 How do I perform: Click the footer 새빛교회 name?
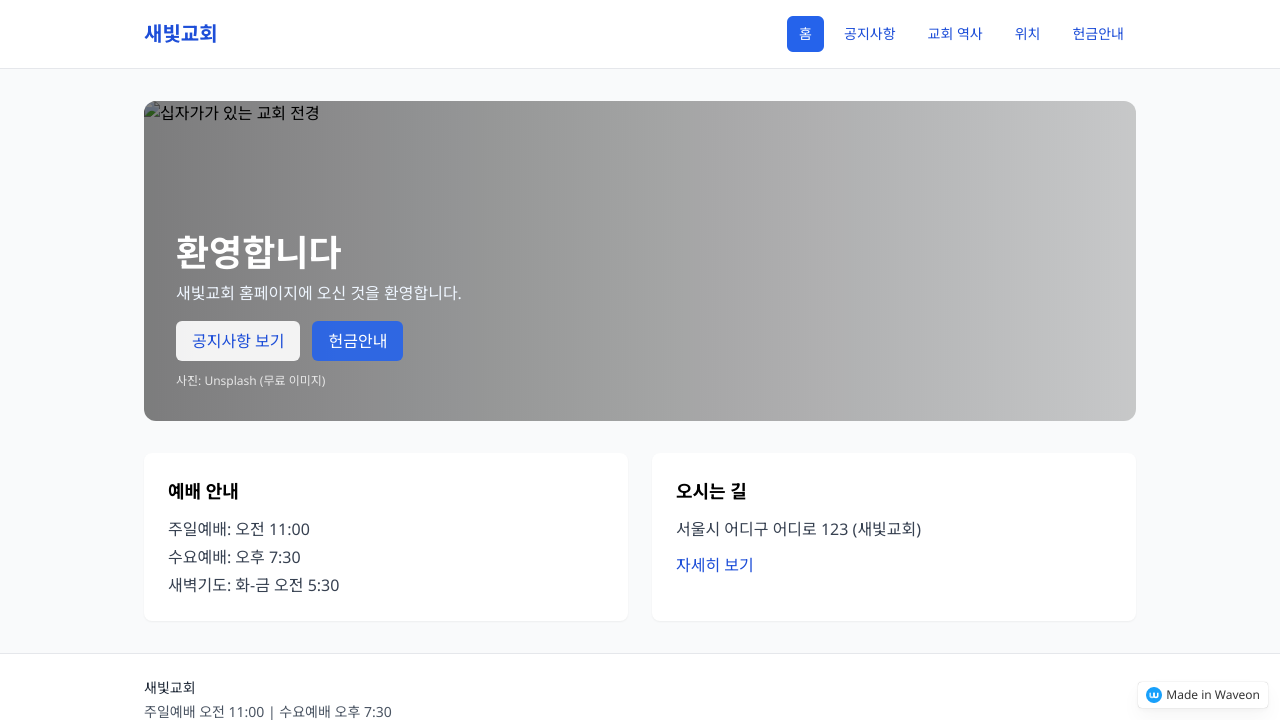coord(170,688)
